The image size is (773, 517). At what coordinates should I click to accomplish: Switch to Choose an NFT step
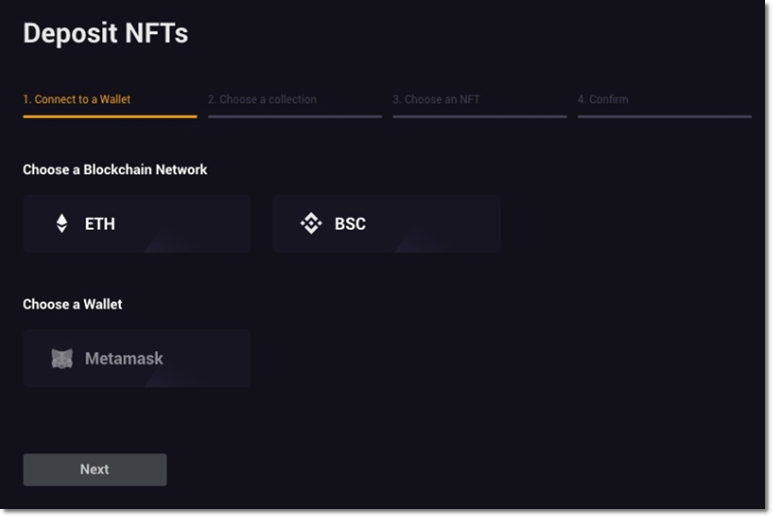tap(436, 99)
